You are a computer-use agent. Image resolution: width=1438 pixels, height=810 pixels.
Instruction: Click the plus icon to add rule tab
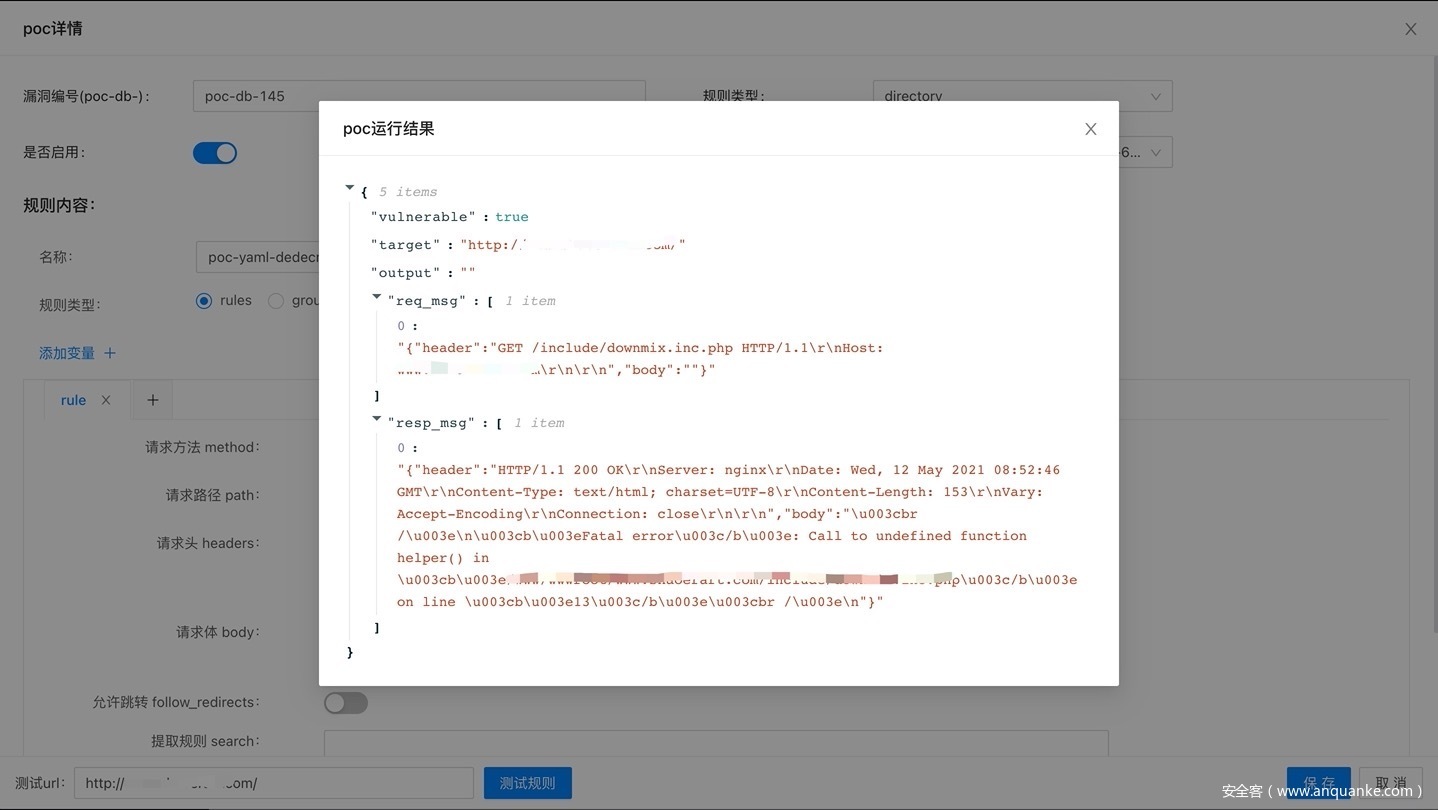coord(153,400)
